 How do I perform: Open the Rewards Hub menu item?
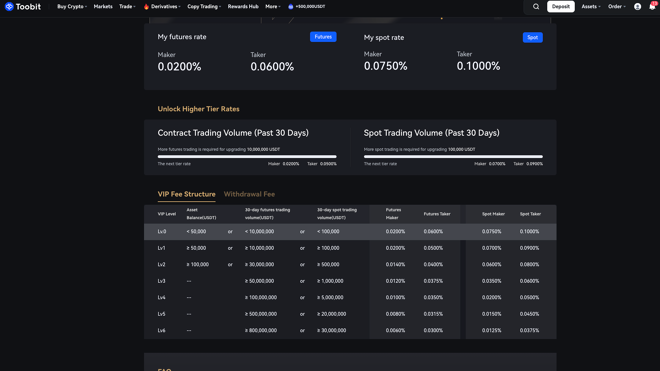pos(243,7)
